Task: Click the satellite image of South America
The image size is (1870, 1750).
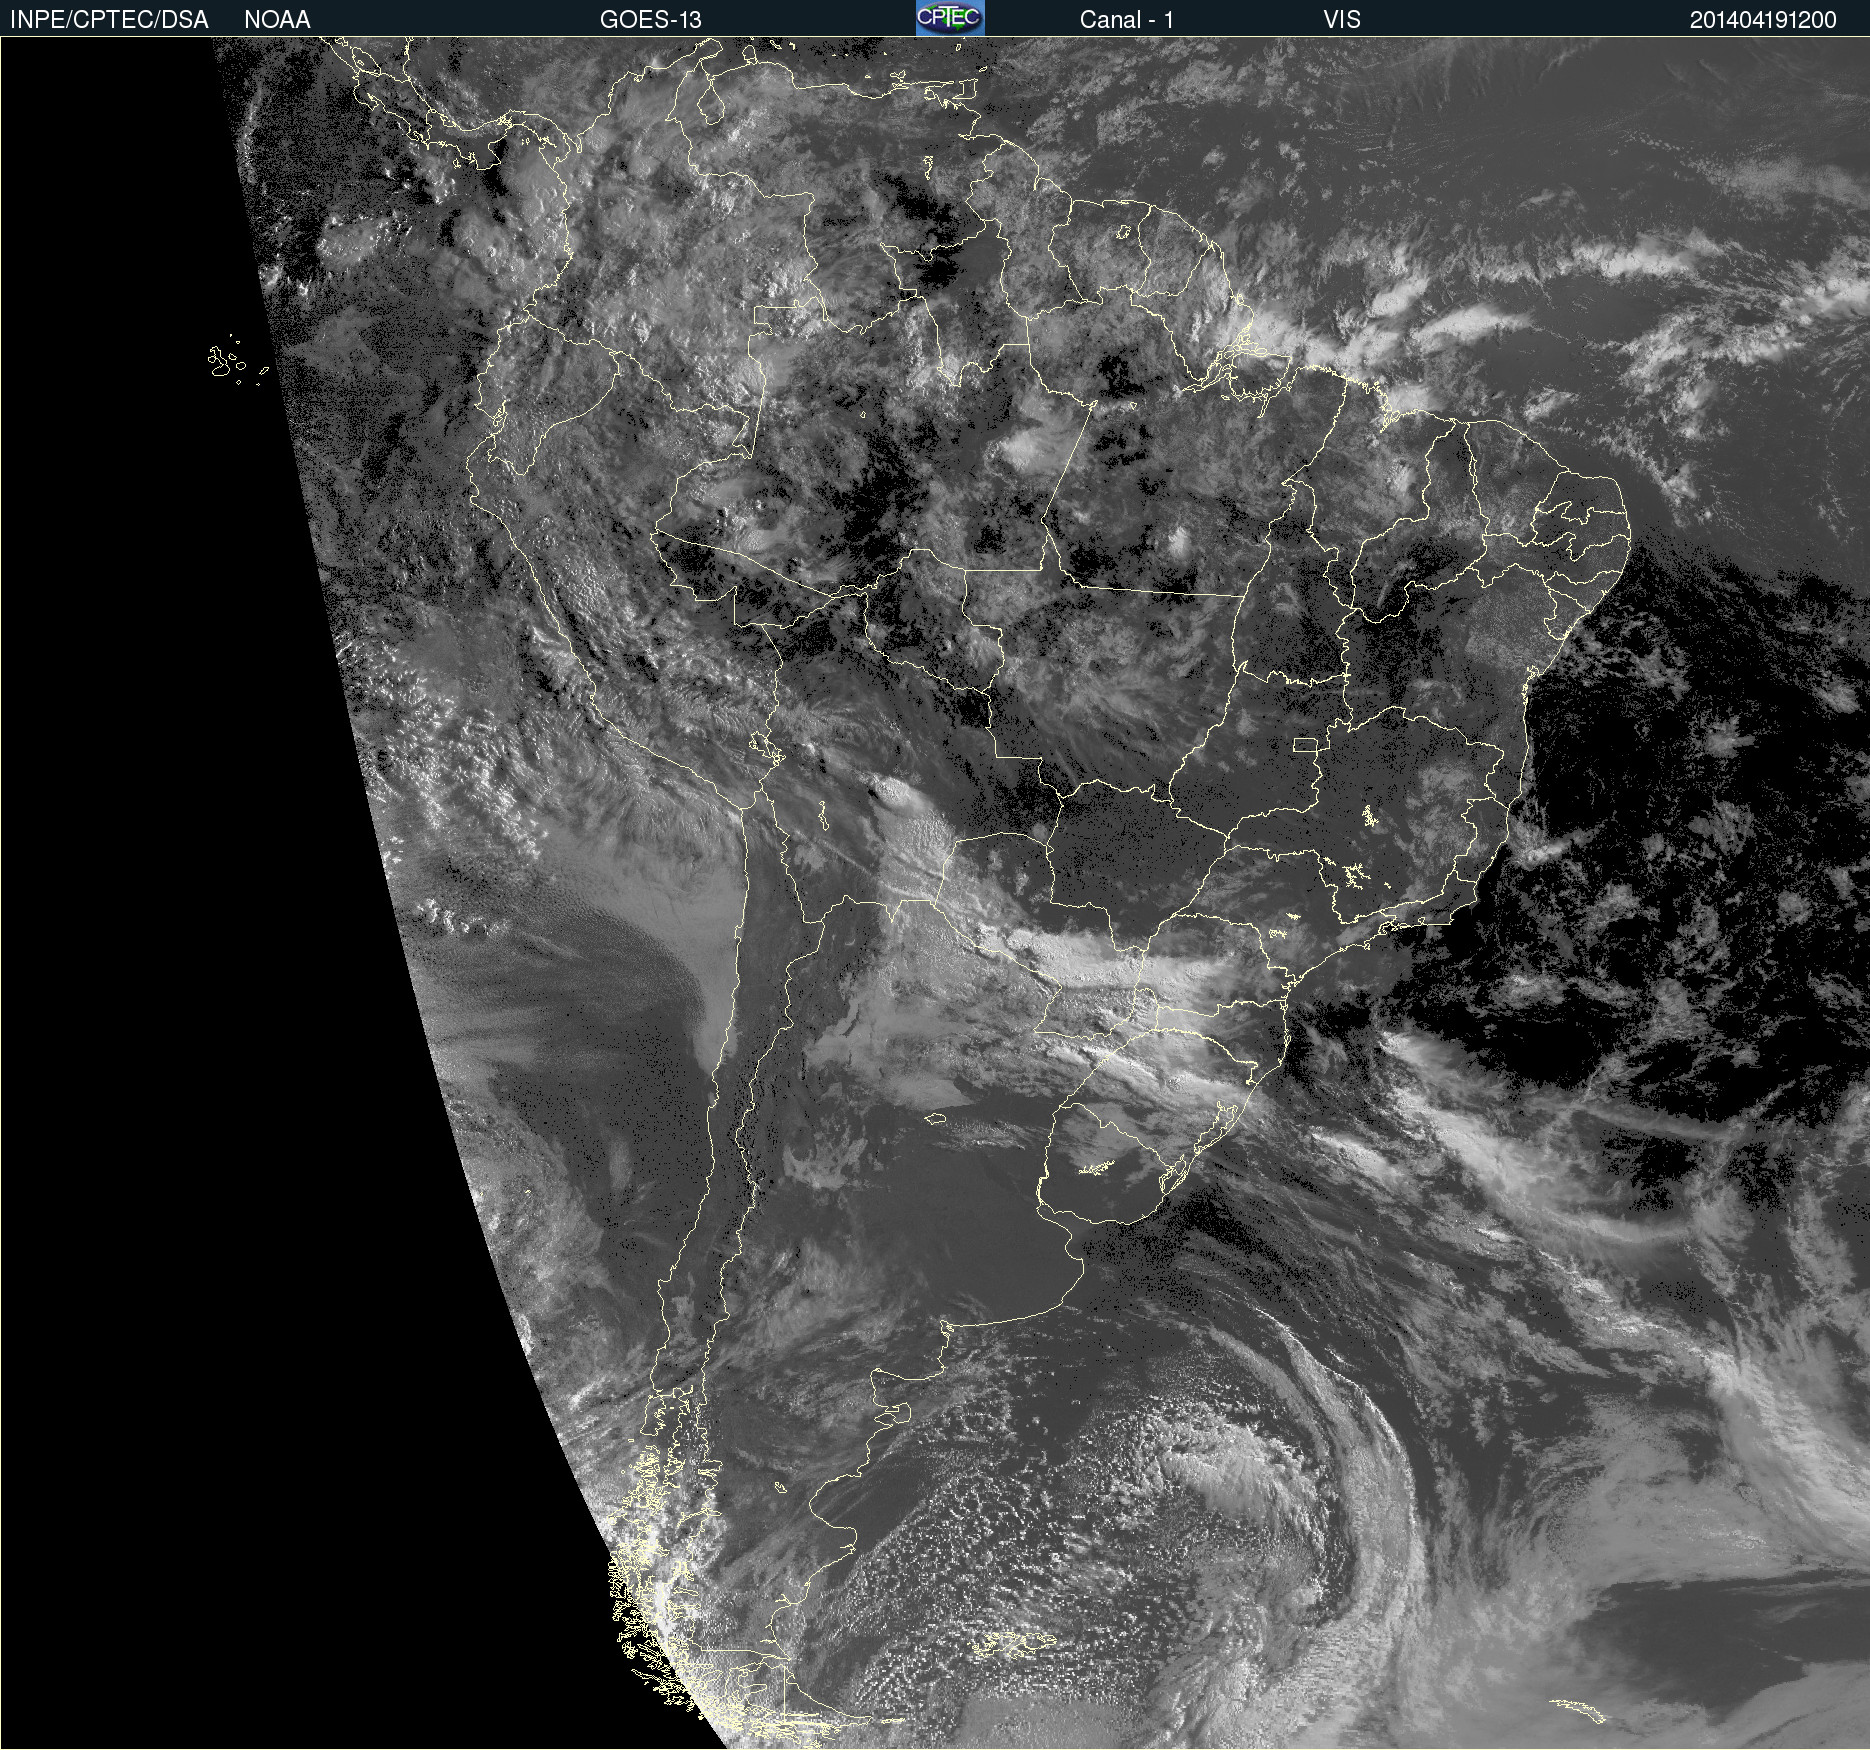Action: (x=935, y=893)
